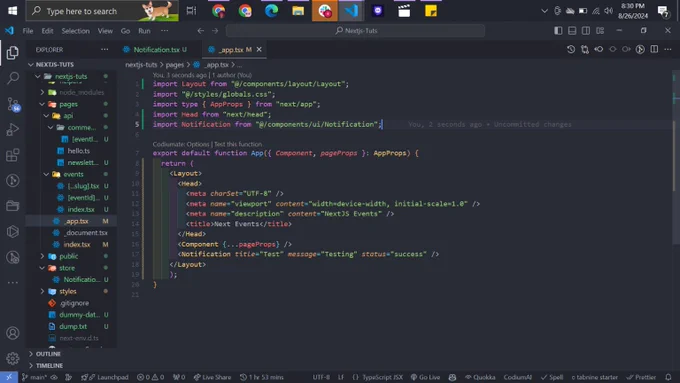This screenshot has width=680, height=383.
Task: Collapse the events folder
Action: [x=72, y=174]
